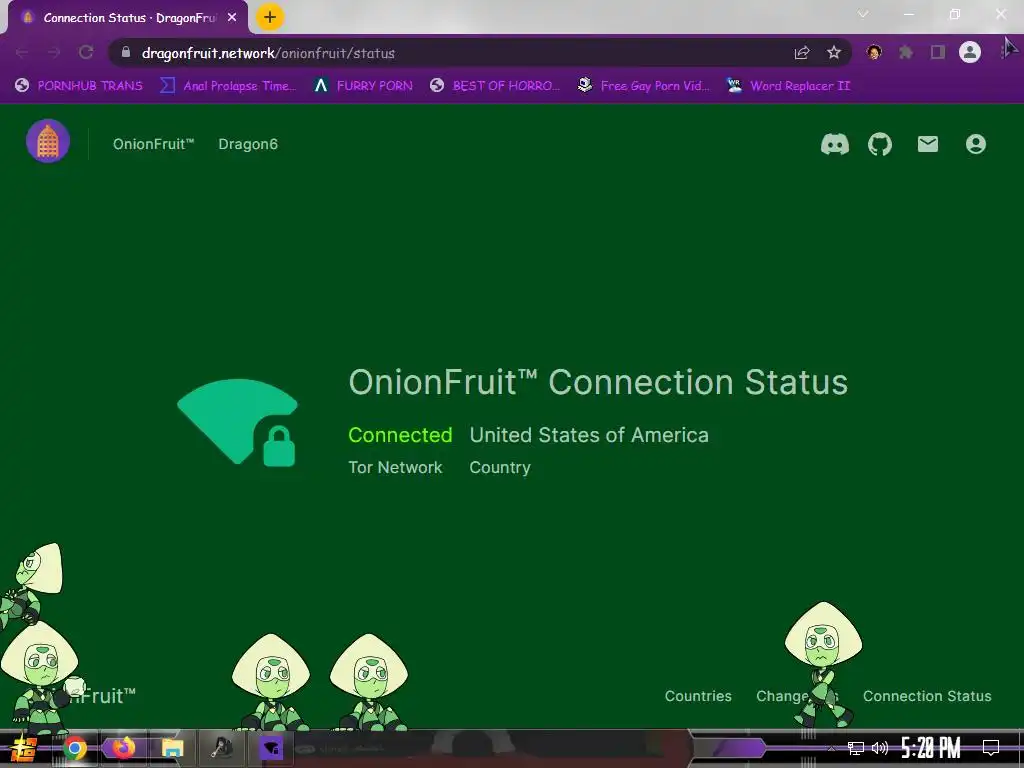Screen dimensions: 1024x768
Task: Launch Firefox from the taskbar
Action: pyautogui.click(x=123, y=747)
